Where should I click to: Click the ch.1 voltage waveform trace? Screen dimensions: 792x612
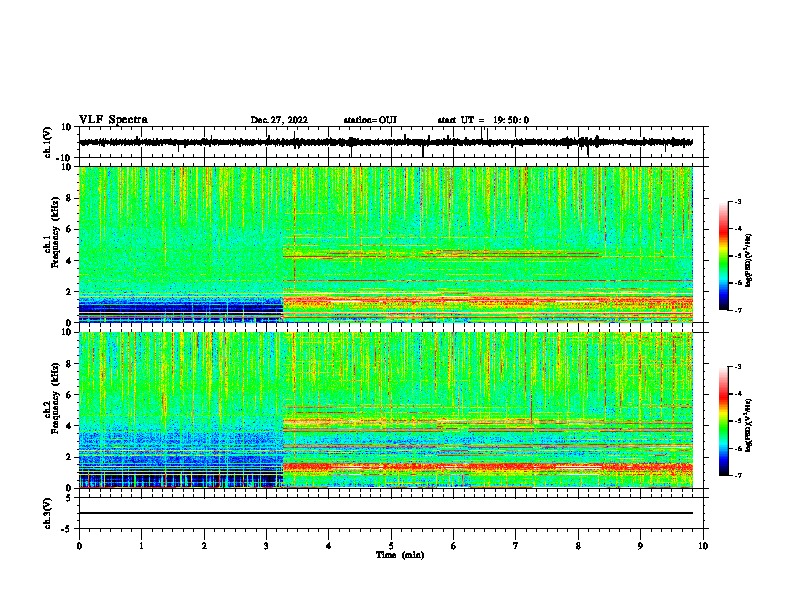(x=386, y=142)
